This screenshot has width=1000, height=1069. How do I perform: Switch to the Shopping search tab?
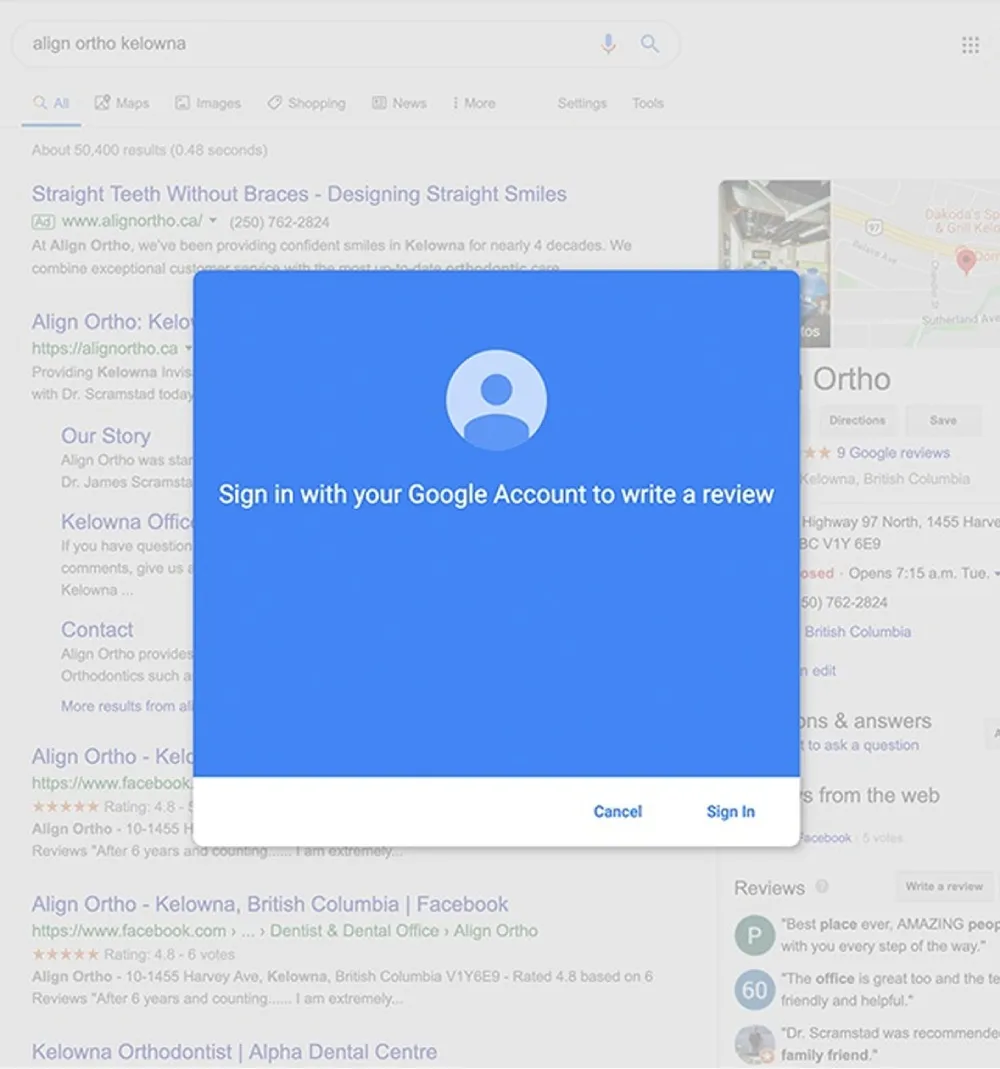tap(306, 103)
